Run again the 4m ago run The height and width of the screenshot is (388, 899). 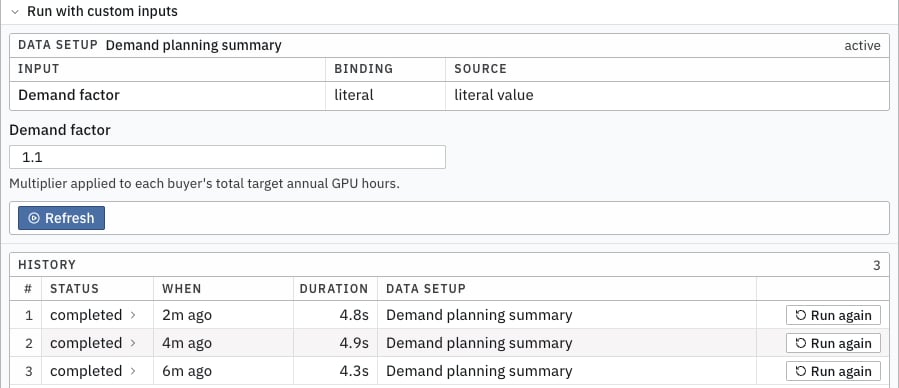click(x=833, y=343)
